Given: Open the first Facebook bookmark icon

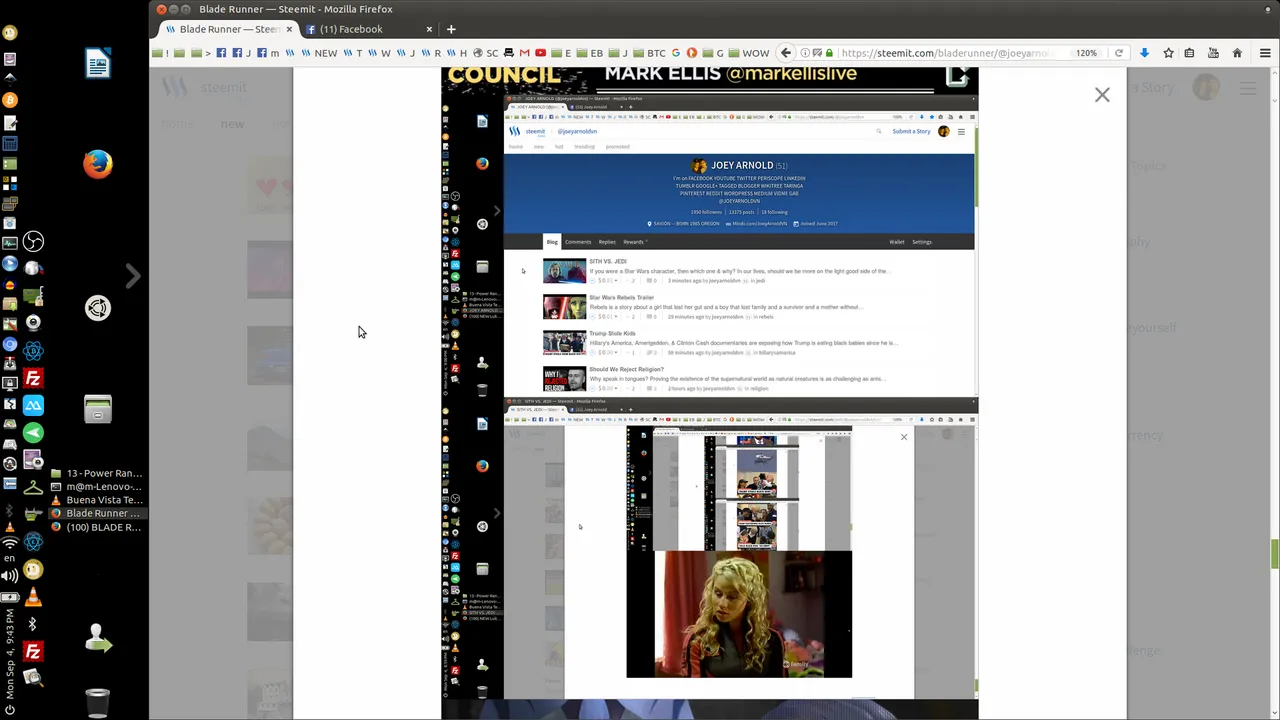Looking at the screenshot, I should click(x=221, y=53).
